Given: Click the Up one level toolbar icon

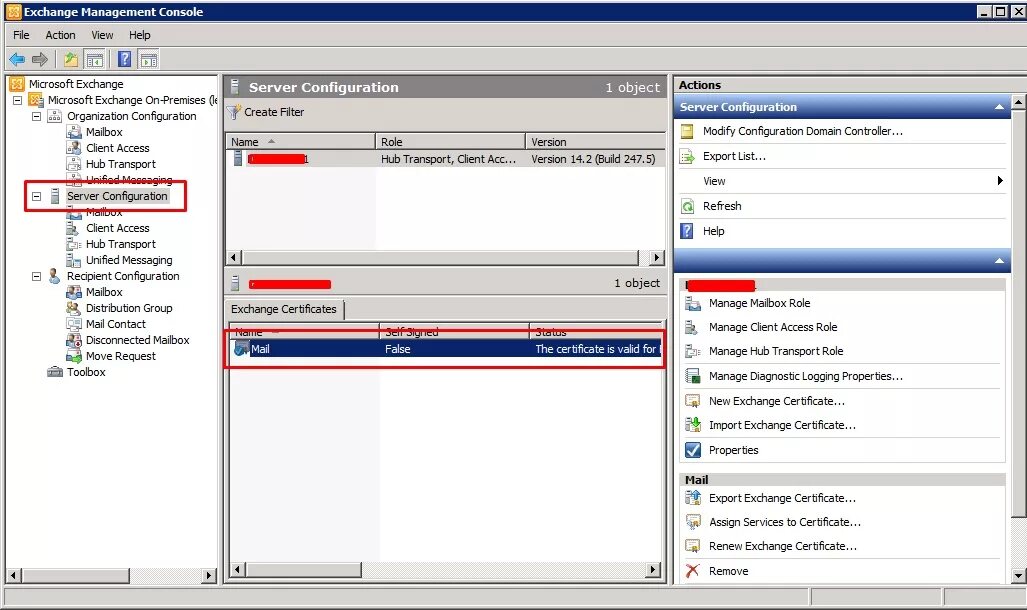Looking at the screenshot, I should pyautogui.click(x=71, y=60).
